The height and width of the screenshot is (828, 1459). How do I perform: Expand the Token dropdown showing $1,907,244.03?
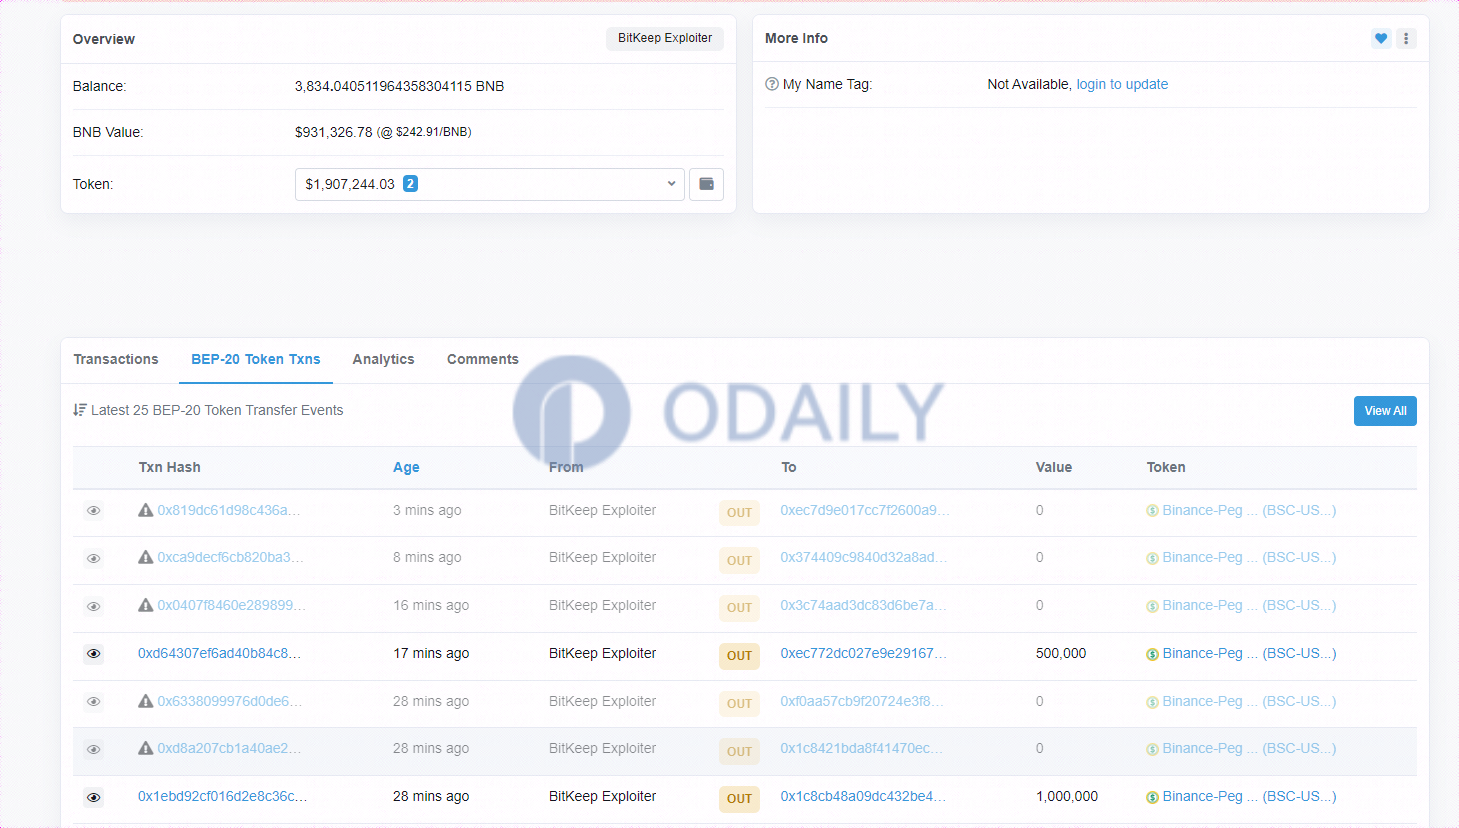click(490, 184)
